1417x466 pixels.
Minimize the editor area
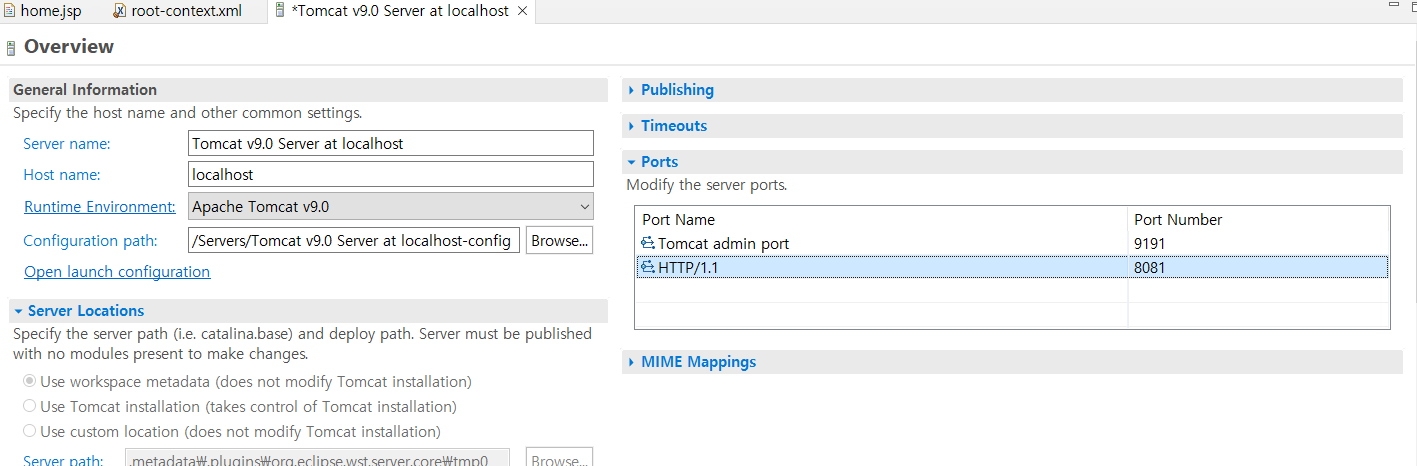(x=1393, y=6)
